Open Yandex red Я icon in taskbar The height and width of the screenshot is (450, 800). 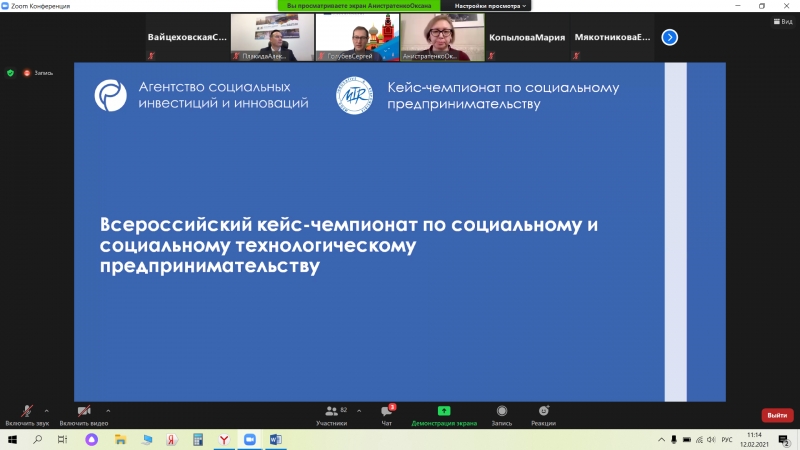[172, 439]
